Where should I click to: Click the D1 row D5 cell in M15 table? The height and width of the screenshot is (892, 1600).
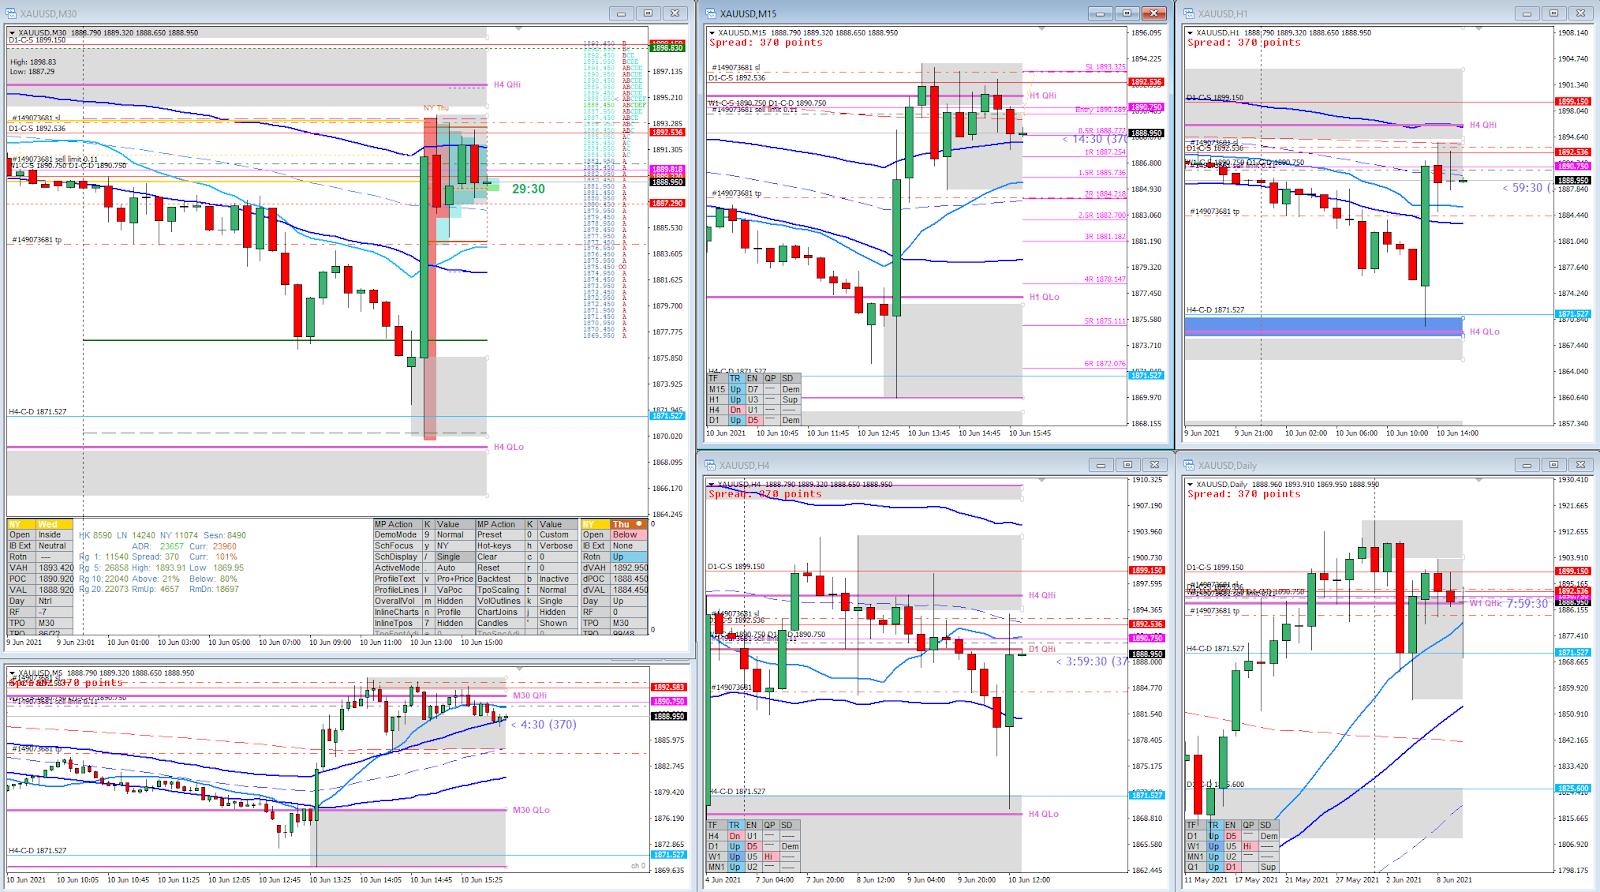(x=753, y=421)
